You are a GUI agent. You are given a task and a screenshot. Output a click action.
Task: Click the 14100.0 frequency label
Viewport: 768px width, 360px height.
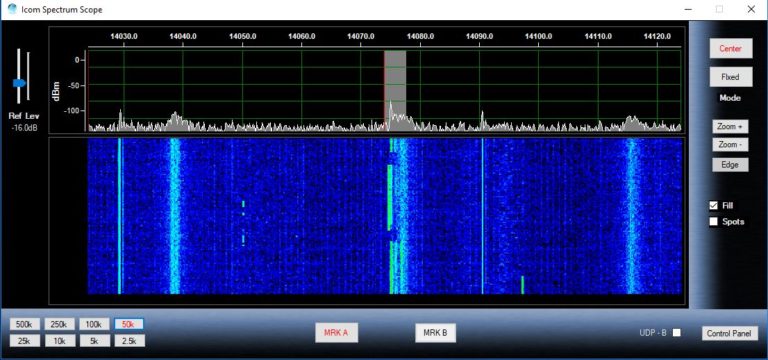pyautogui.click(x=538, y=36)
